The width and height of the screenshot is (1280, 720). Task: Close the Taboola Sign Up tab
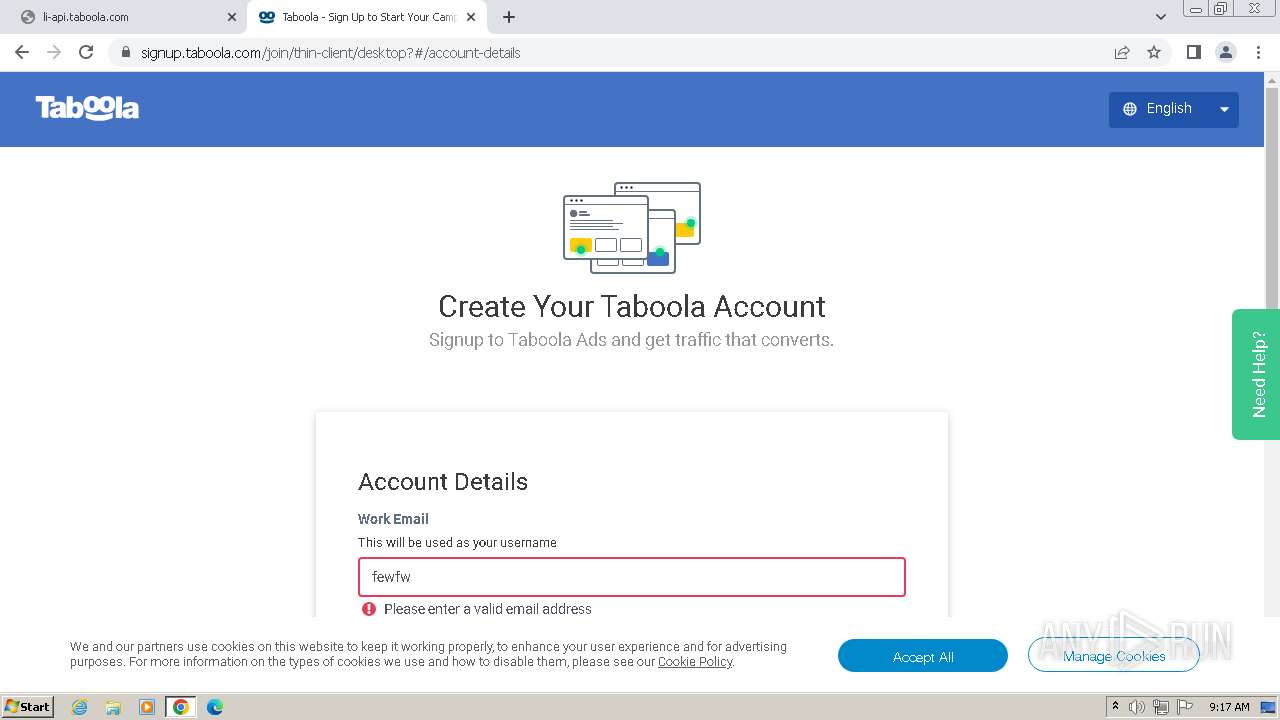pos(471,17)
